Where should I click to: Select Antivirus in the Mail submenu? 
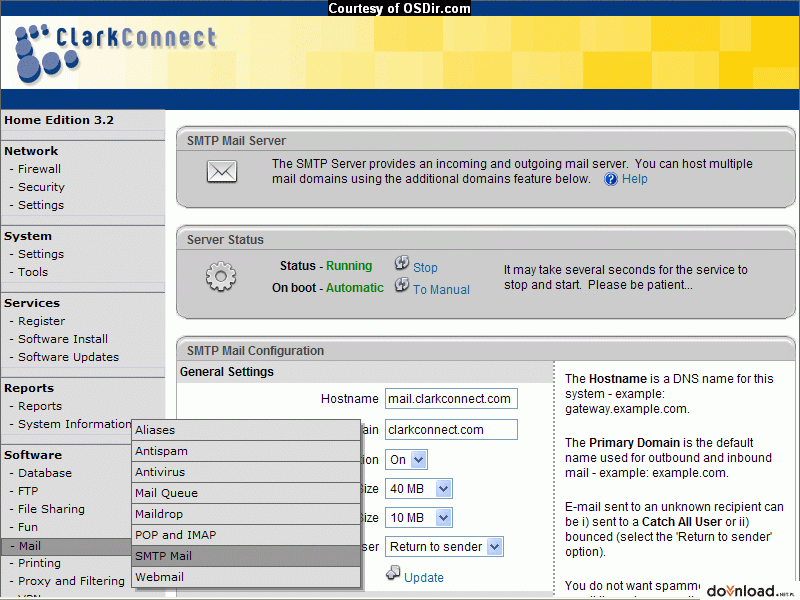tap(246, 472)
